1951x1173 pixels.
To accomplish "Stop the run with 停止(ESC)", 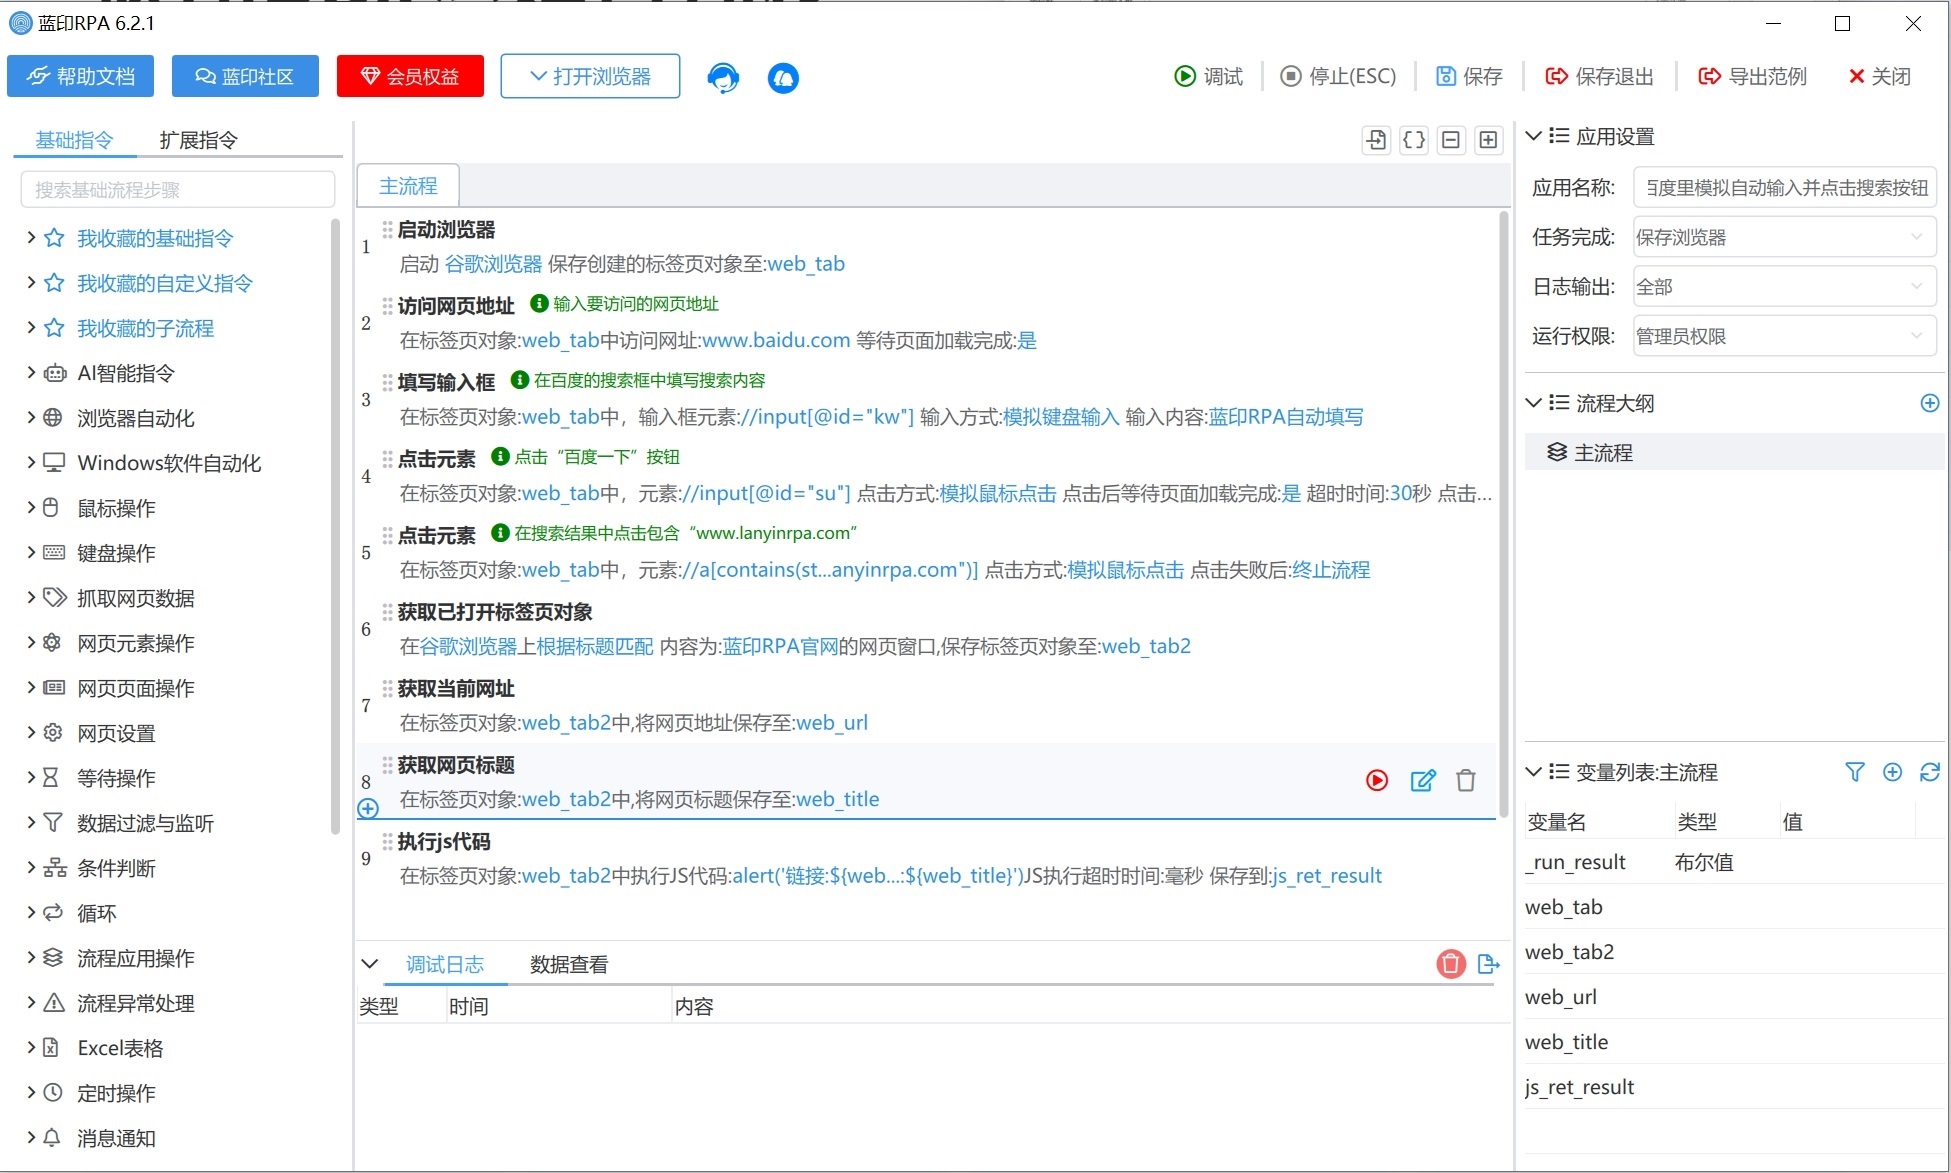I will click(1338, 76).
